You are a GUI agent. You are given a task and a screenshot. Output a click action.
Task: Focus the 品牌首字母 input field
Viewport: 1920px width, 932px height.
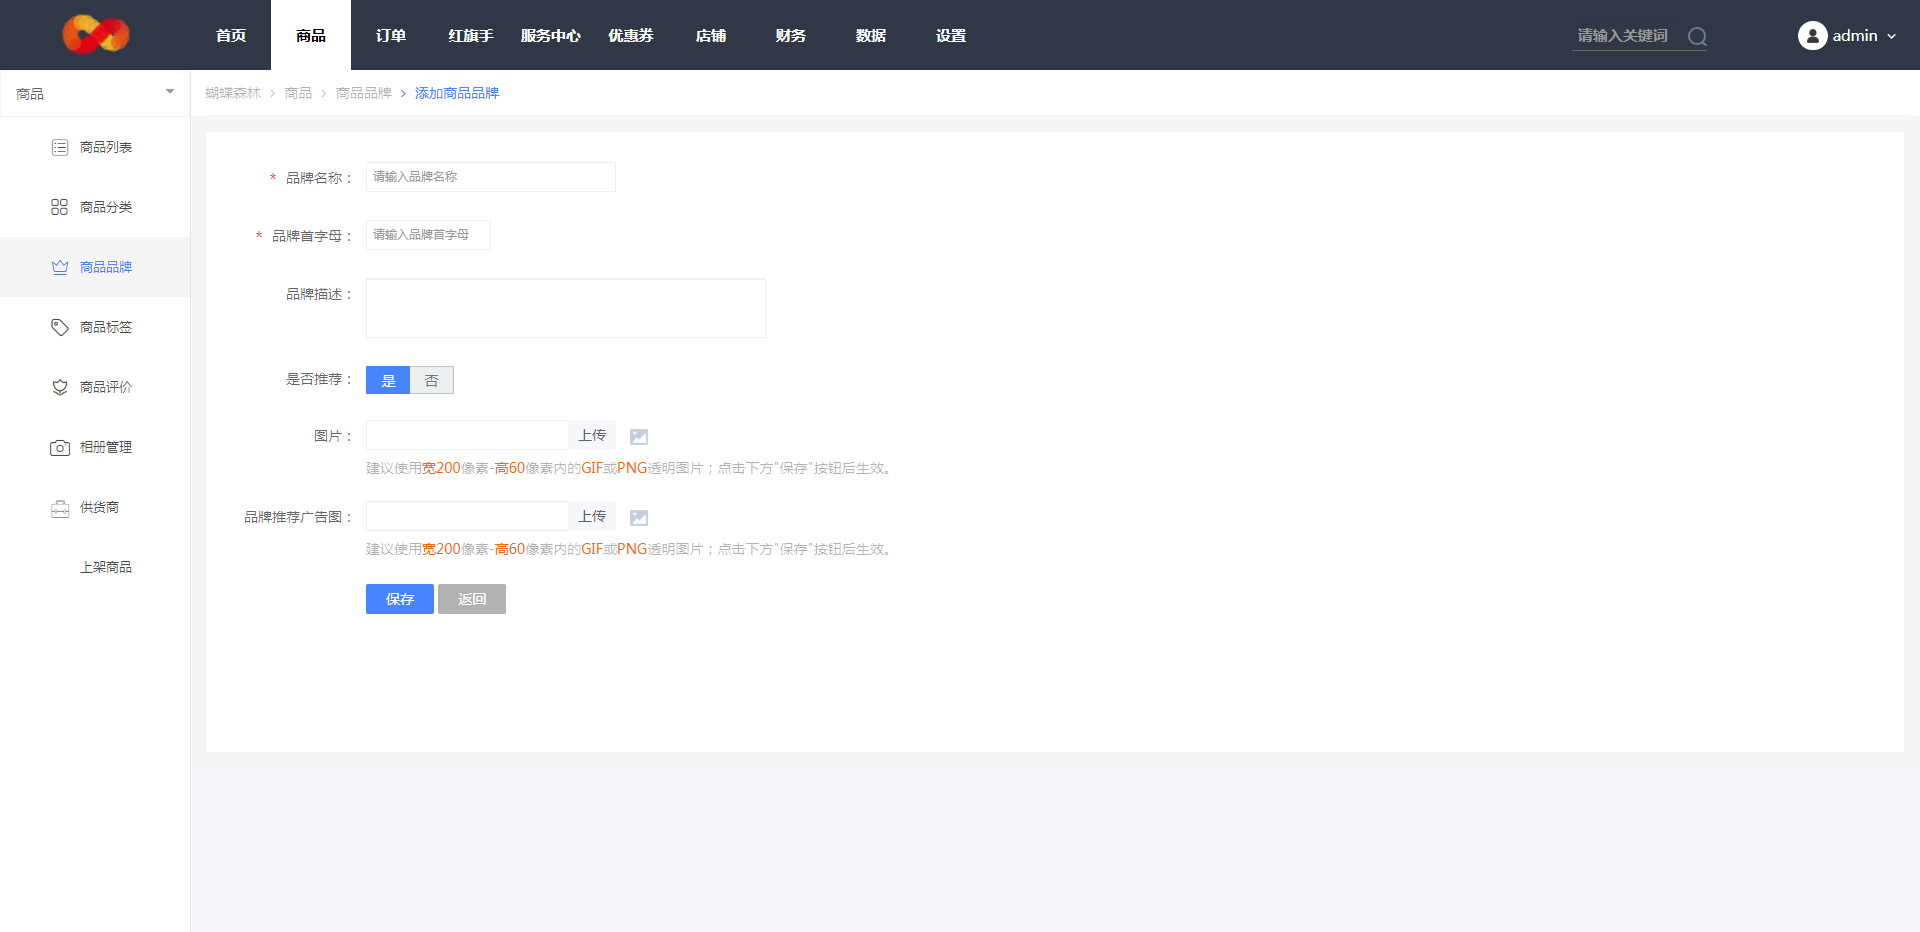tap(428, 235)
